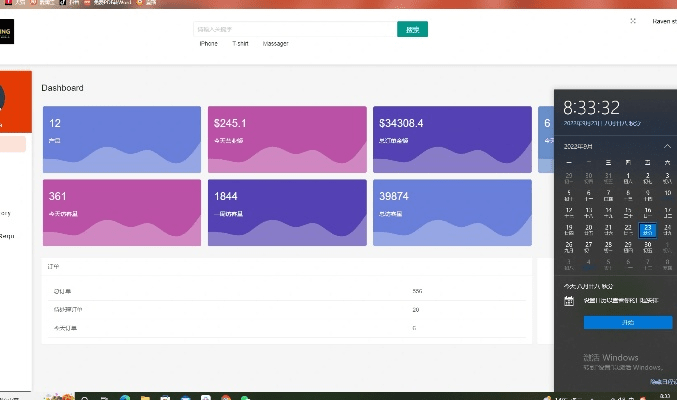
Task: Click the up chevron in calendar header
Action: [667, 146]
